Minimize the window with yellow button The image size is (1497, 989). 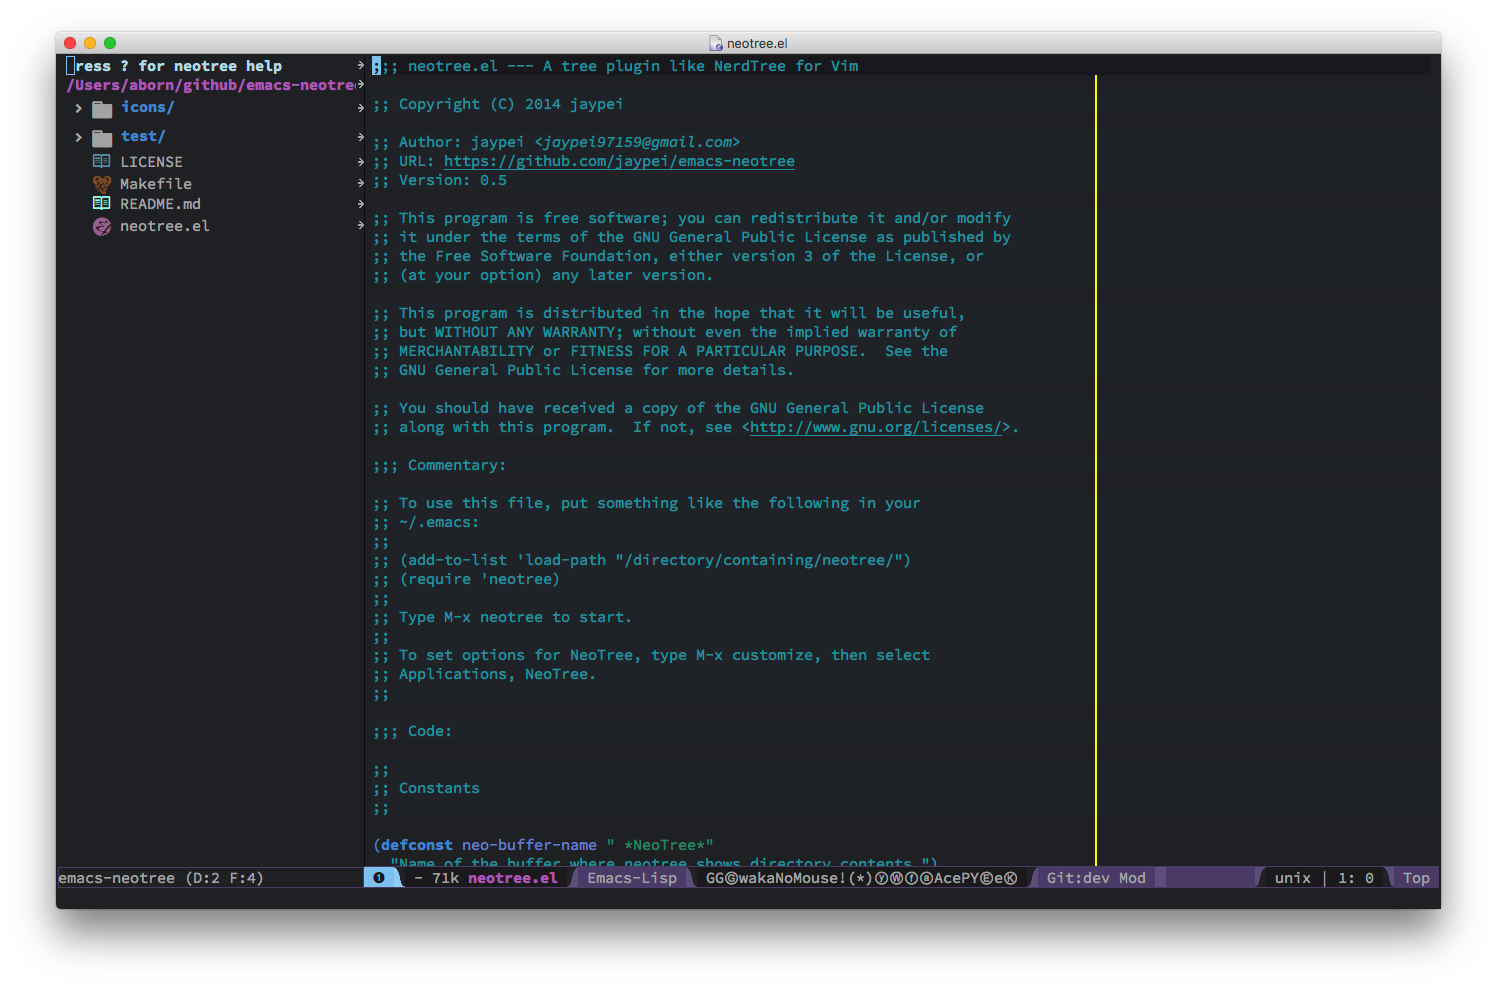tap(90, 43)
